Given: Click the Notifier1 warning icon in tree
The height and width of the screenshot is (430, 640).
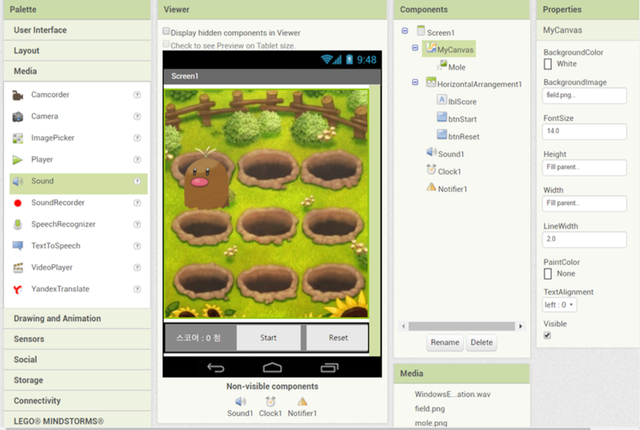Looking at the screenshot, I should click(431, 187).
